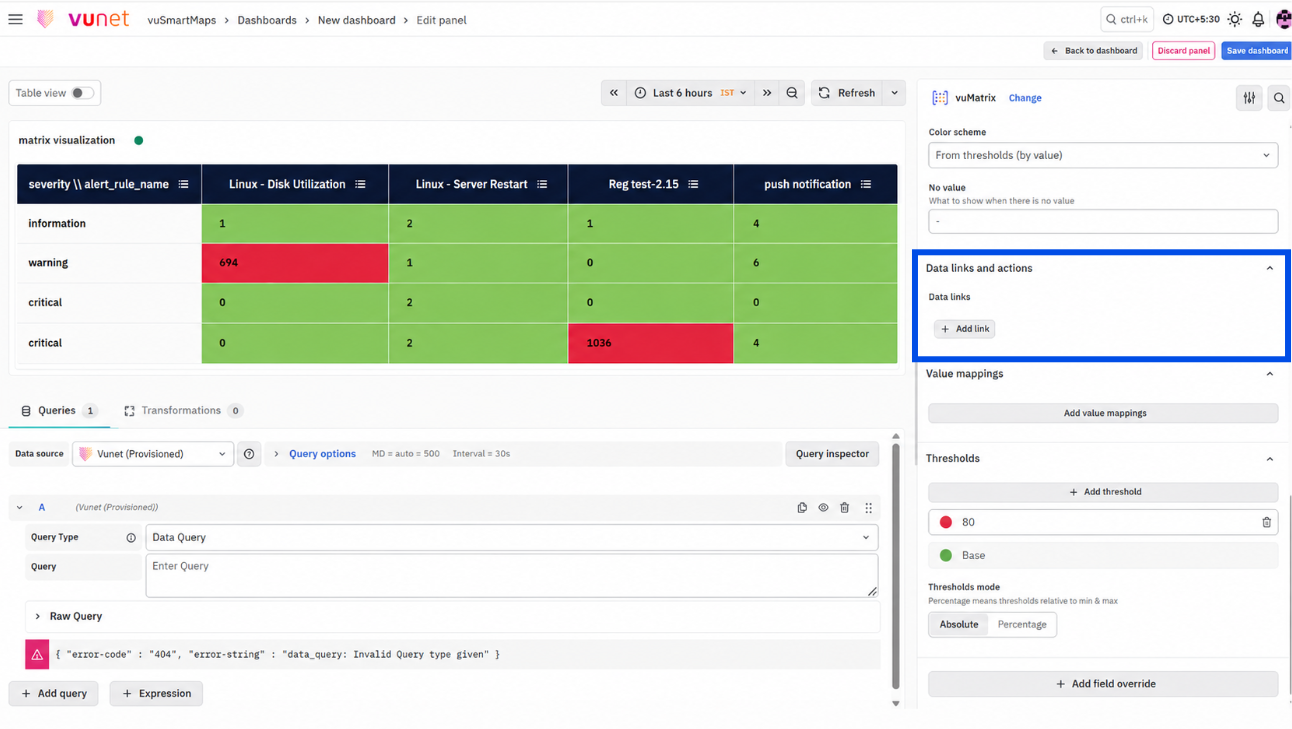Viewport: 1292px width, 729px height.
Task: Select Percentage thresholds mode
Action: point(1022,624)
